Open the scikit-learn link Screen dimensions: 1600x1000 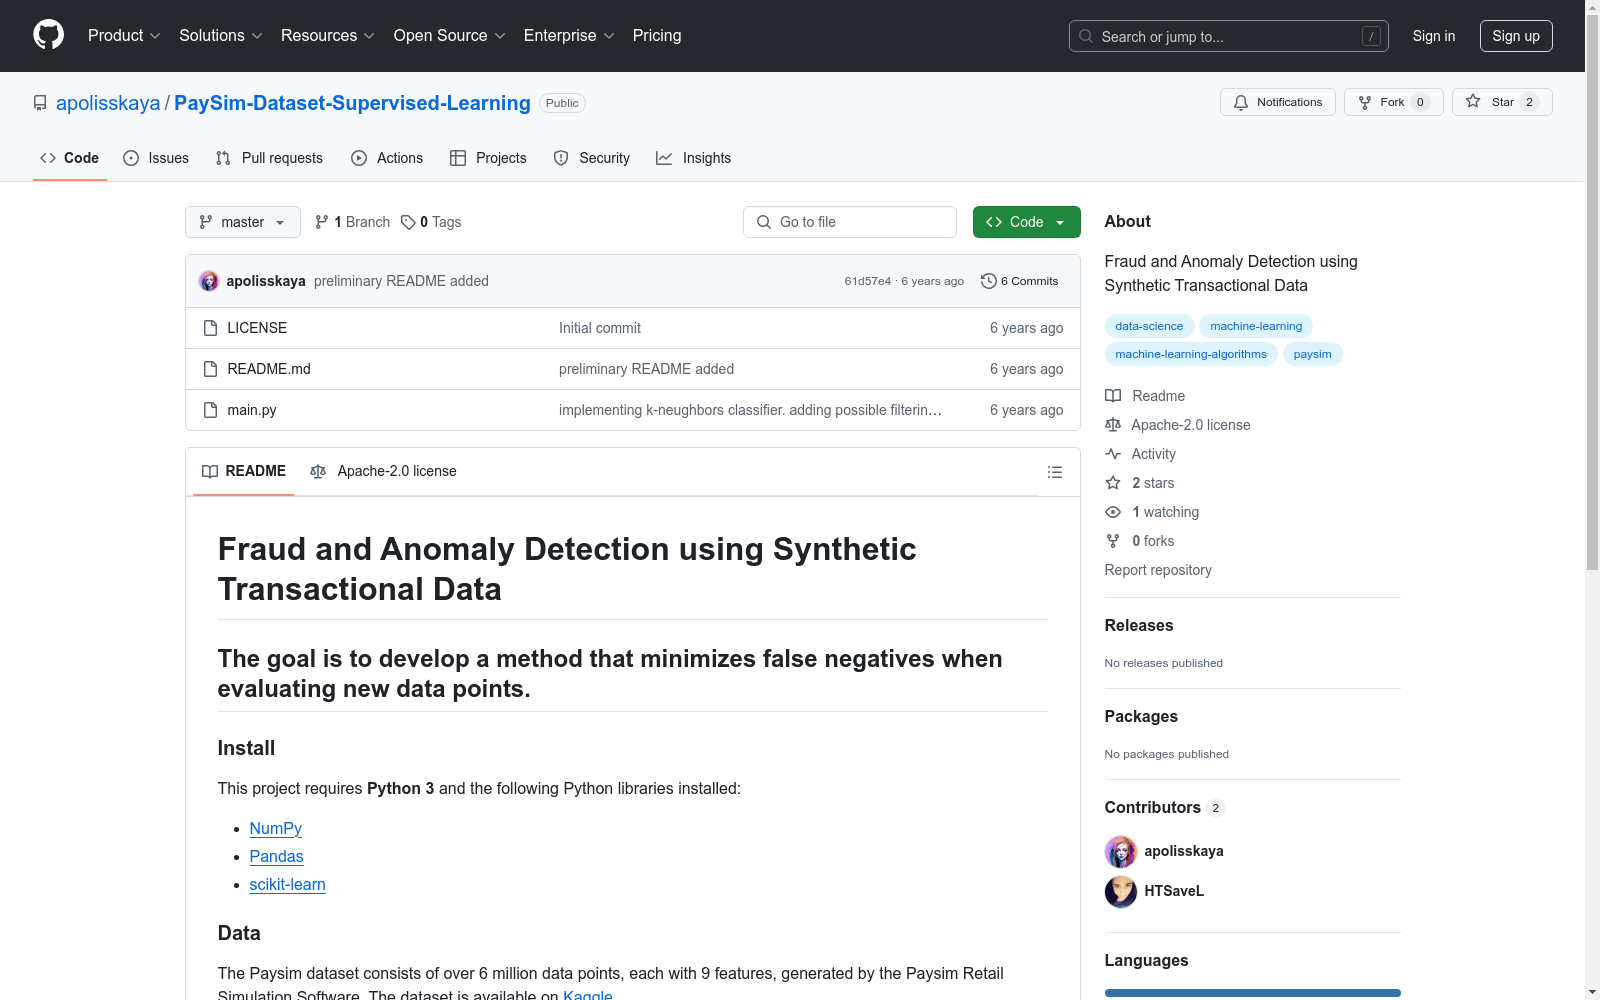[x=287, y=884]
